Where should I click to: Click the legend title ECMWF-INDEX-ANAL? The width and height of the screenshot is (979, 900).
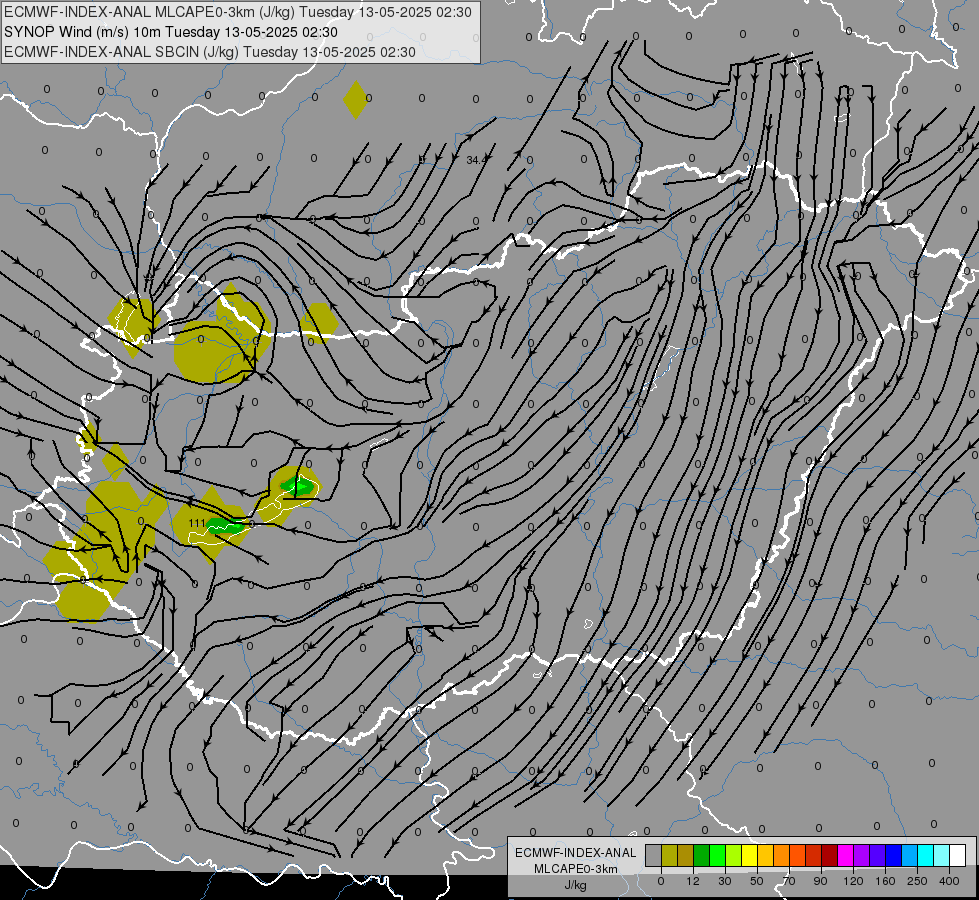pyautogui.click(x=576, y=853)
